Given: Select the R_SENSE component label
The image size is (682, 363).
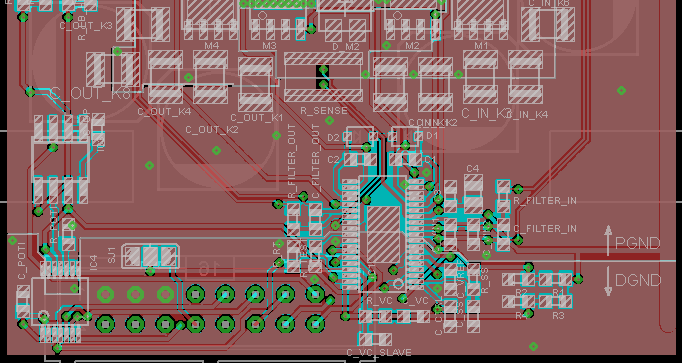Looking at the screenshot, I should point(324,110).
